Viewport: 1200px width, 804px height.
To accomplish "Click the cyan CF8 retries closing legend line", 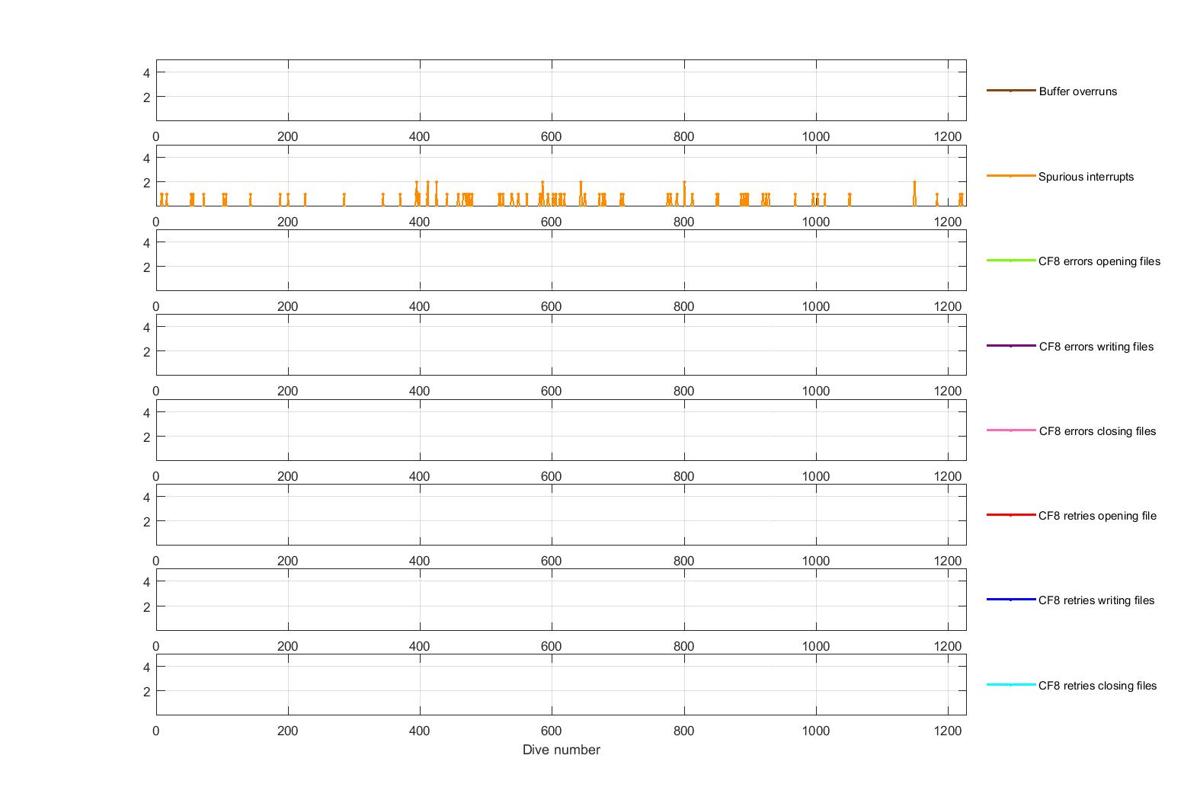I will (1011, 685).
